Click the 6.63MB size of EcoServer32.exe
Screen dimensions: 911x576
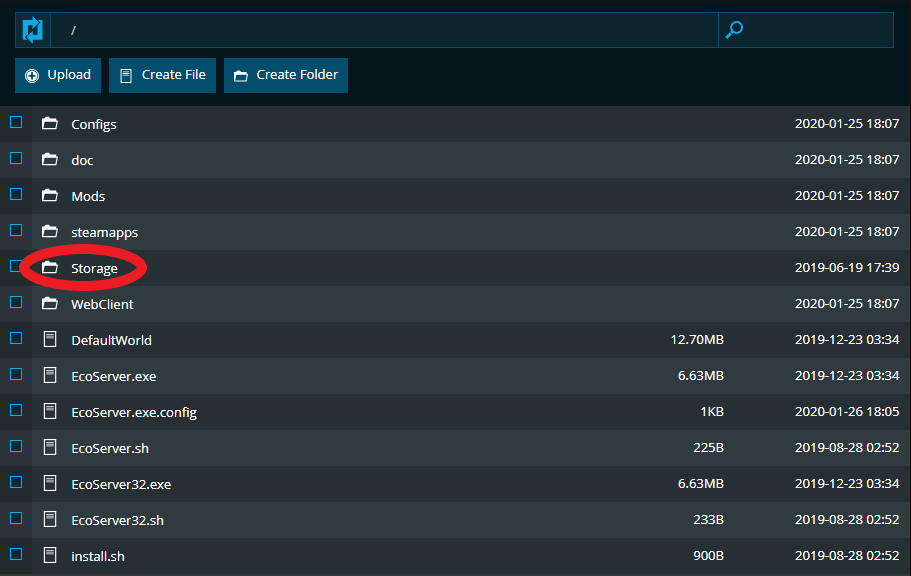(701, 484)
